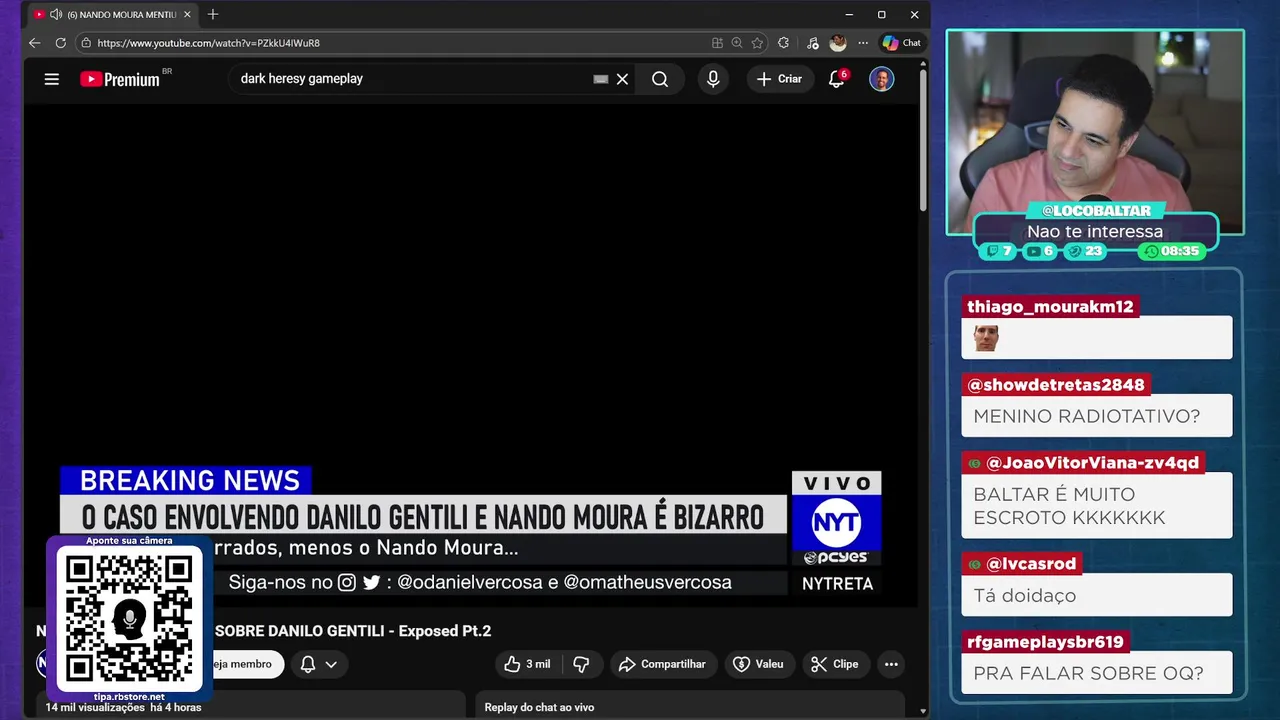Click the streamer webcam overlay
The width and height of the screenshot is (1280, 720).
coord(1095,130)
